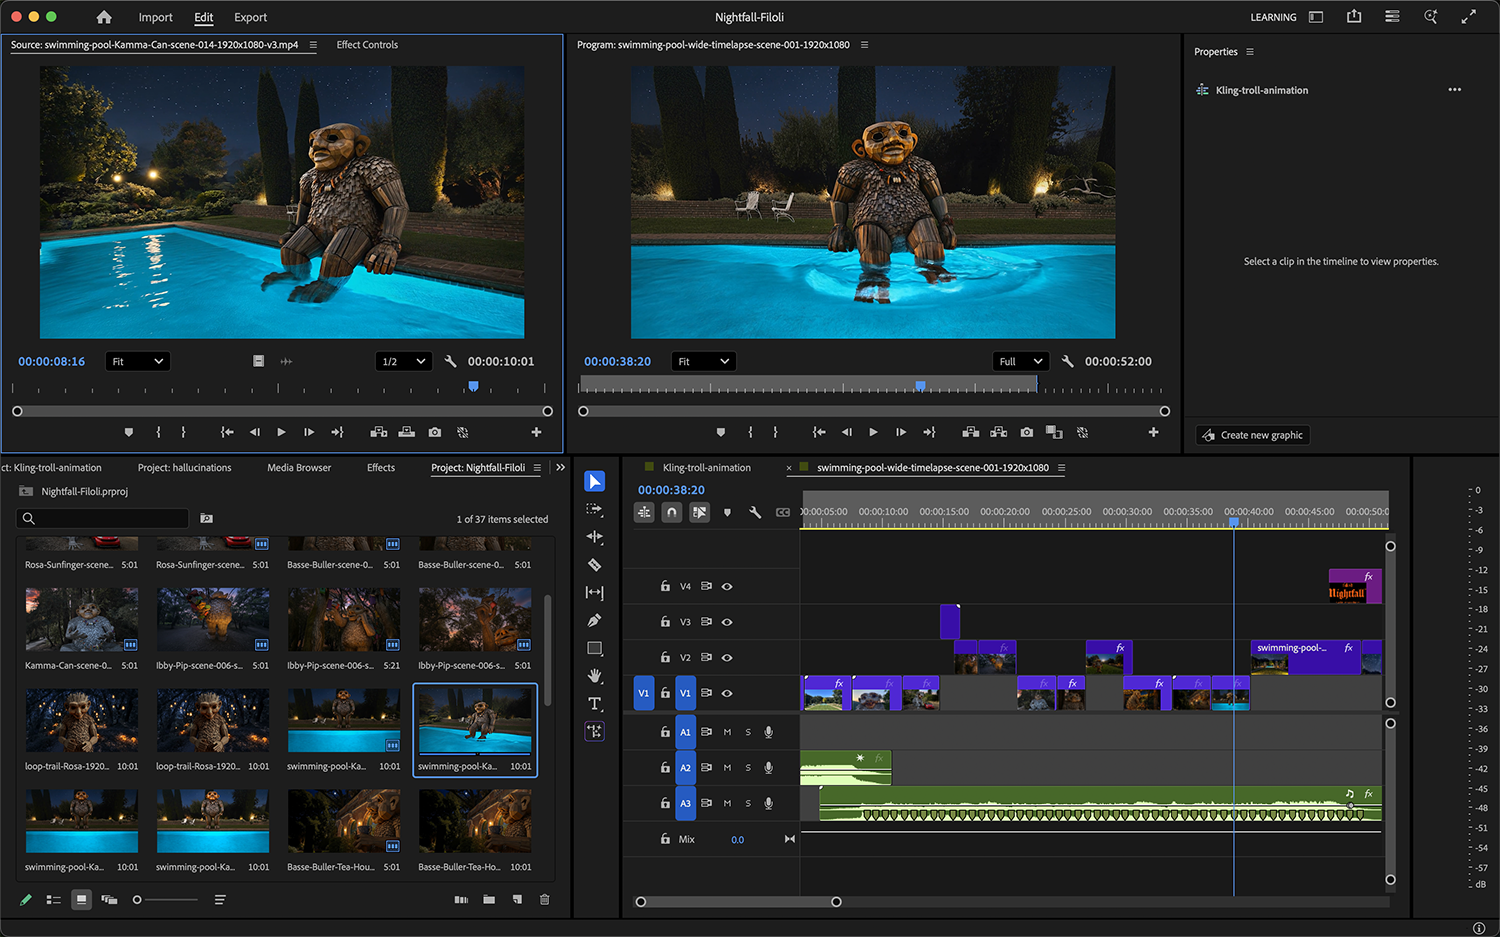Click Export Frame camera icon in Program monitor
Screen dimensions: 1500x937
[x=1026, y=432]
